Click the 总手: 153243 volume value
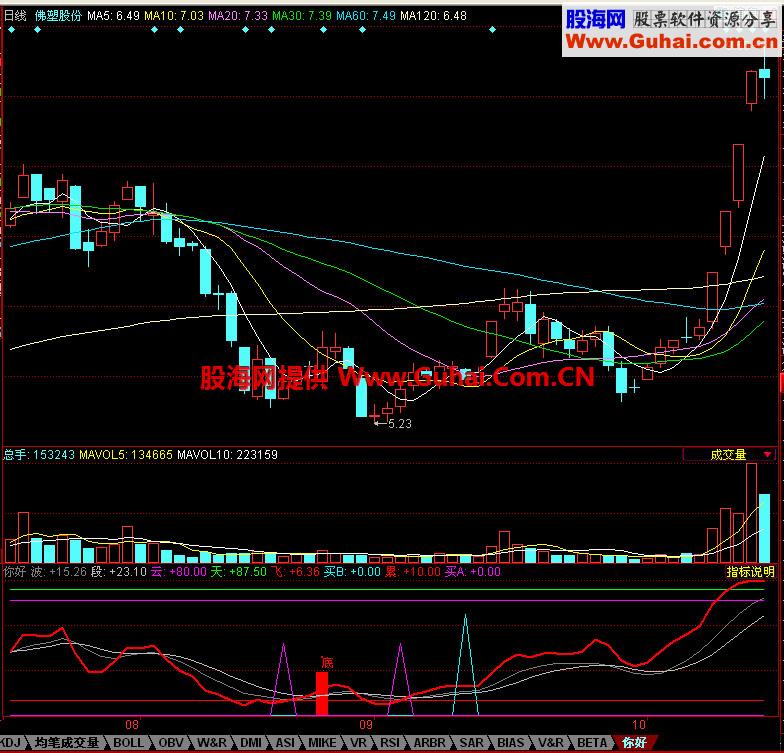 [39, 454]
